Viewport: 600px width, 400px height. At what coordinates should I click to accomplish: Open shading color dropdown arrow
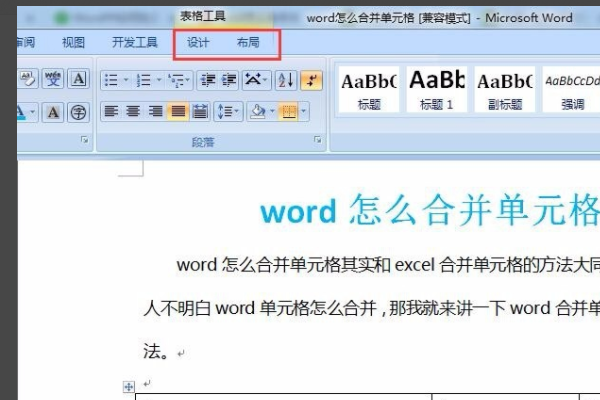point(272,112)
